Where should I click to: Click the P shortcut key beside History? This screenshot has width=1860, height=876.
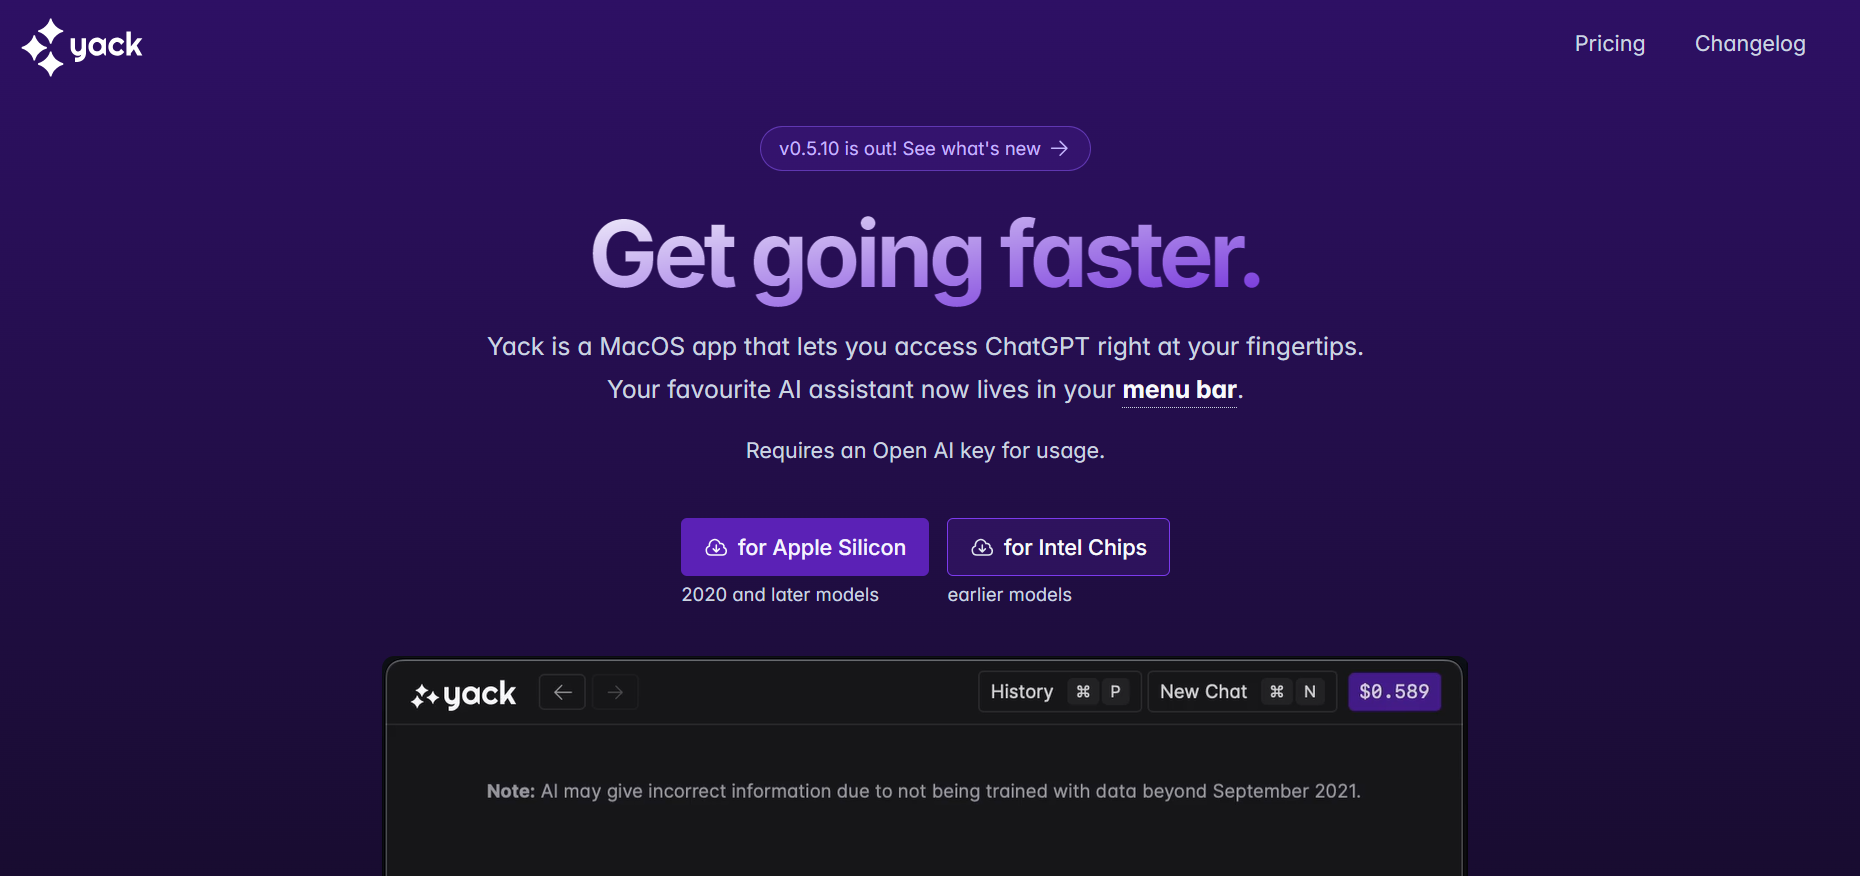pos(1115,692)
